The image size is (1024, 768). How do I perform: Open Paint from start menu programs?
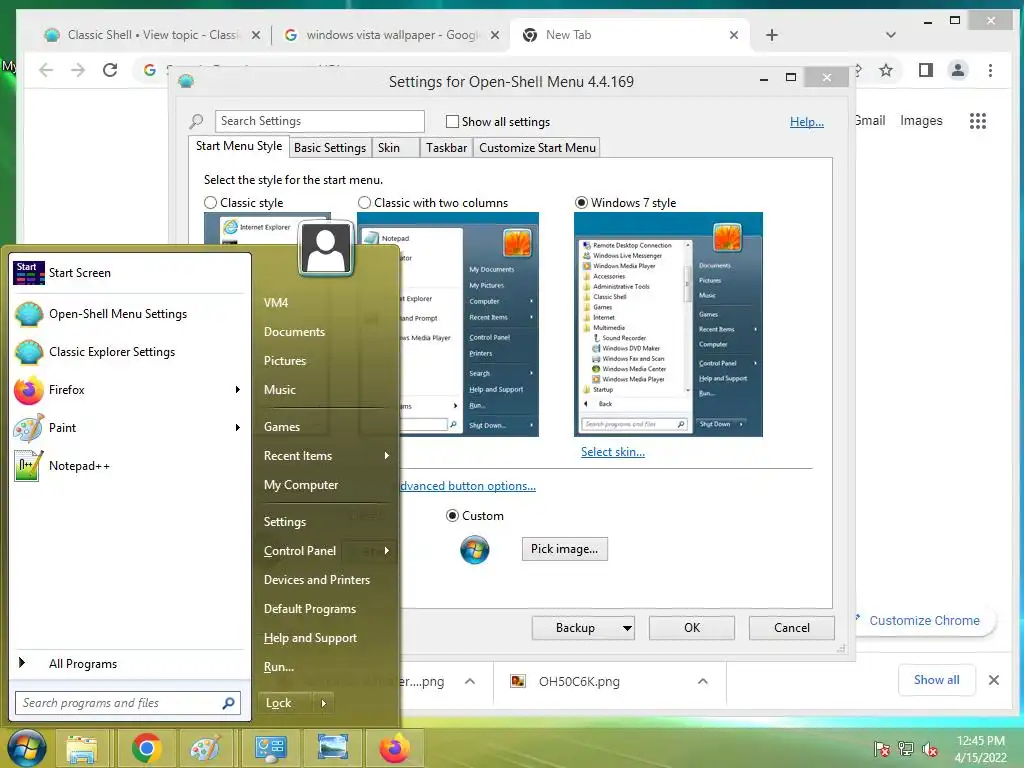tap(130, 428)
